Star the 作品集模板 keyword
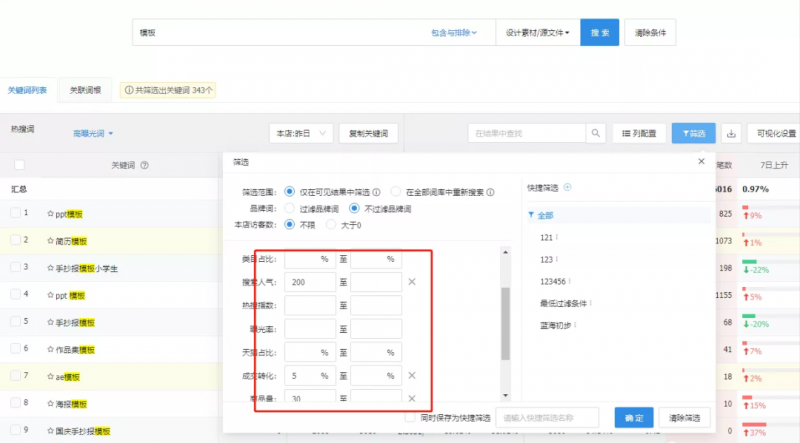Image resolution: width=800 pixels, height=443 pixels. [50, 349]
